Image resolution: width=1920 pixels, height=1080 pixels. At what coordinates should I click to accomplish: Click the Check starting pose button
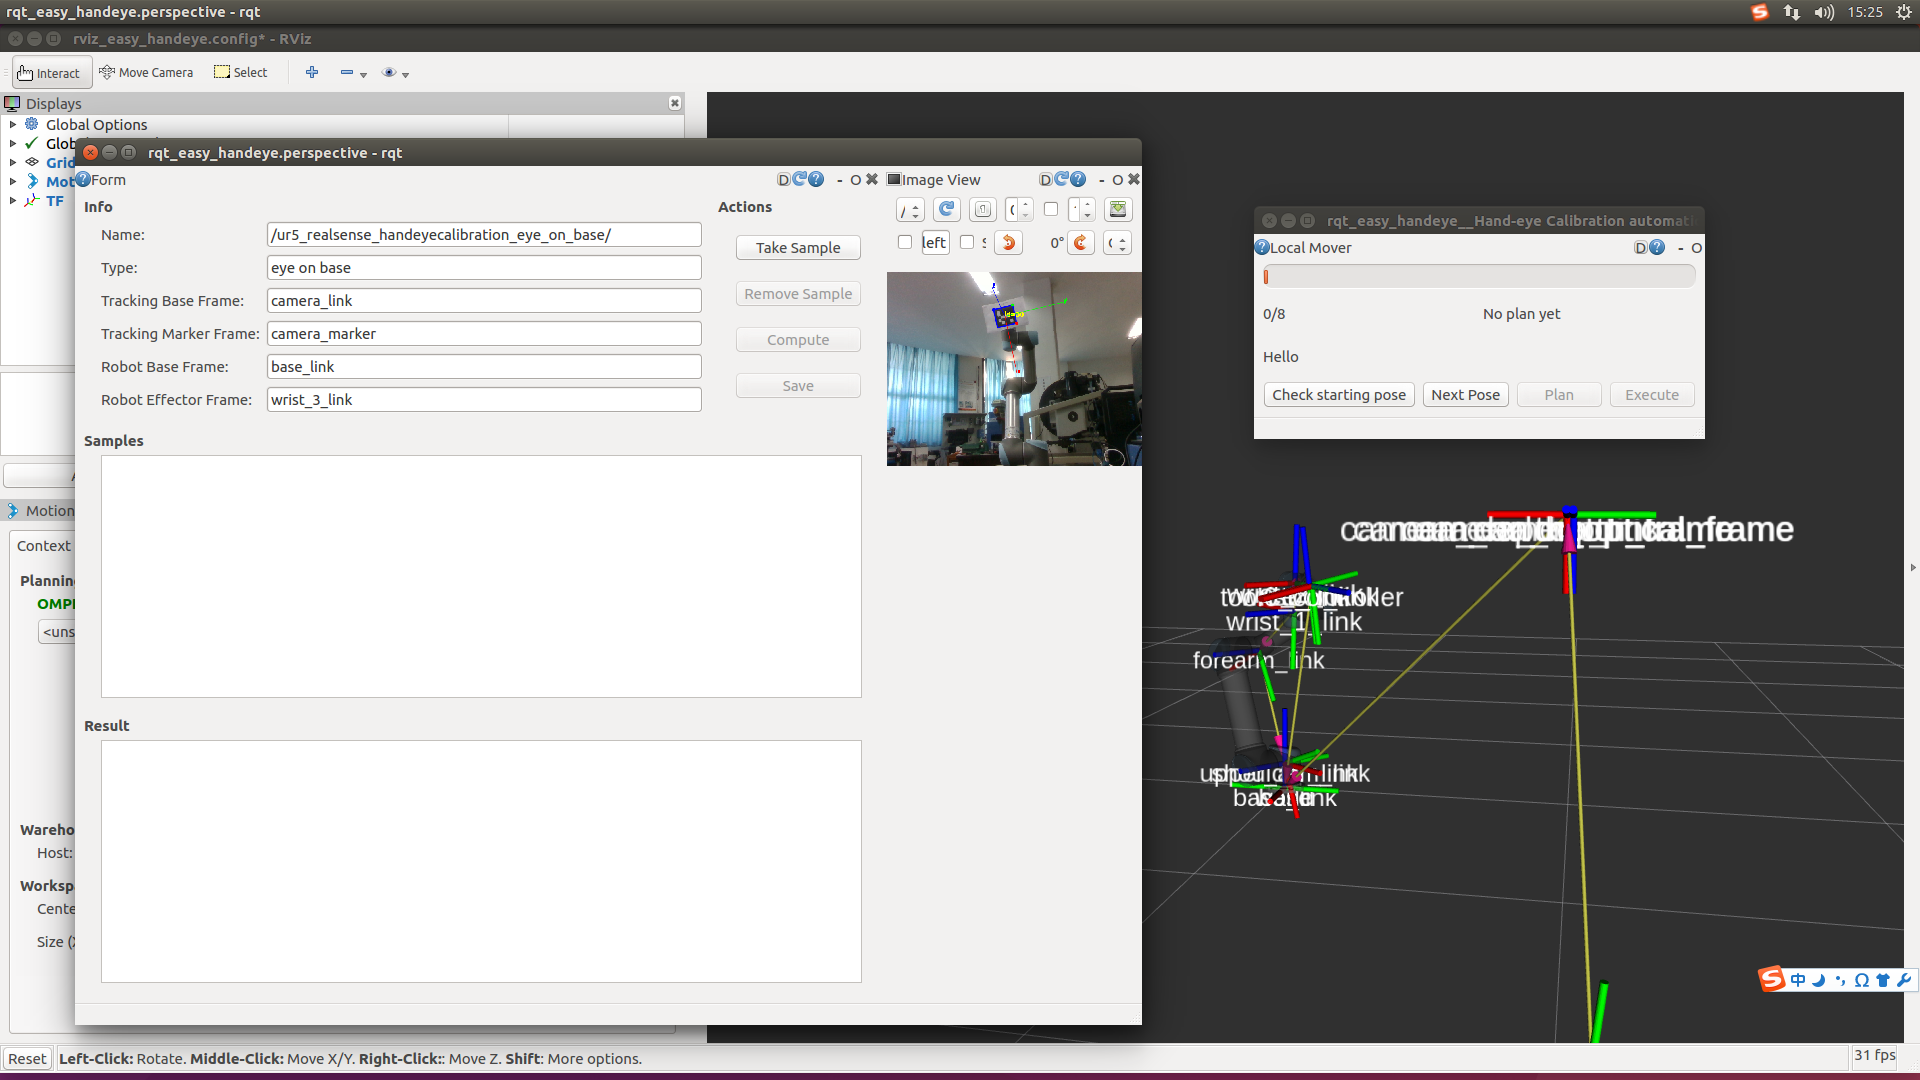(1338, 395)
